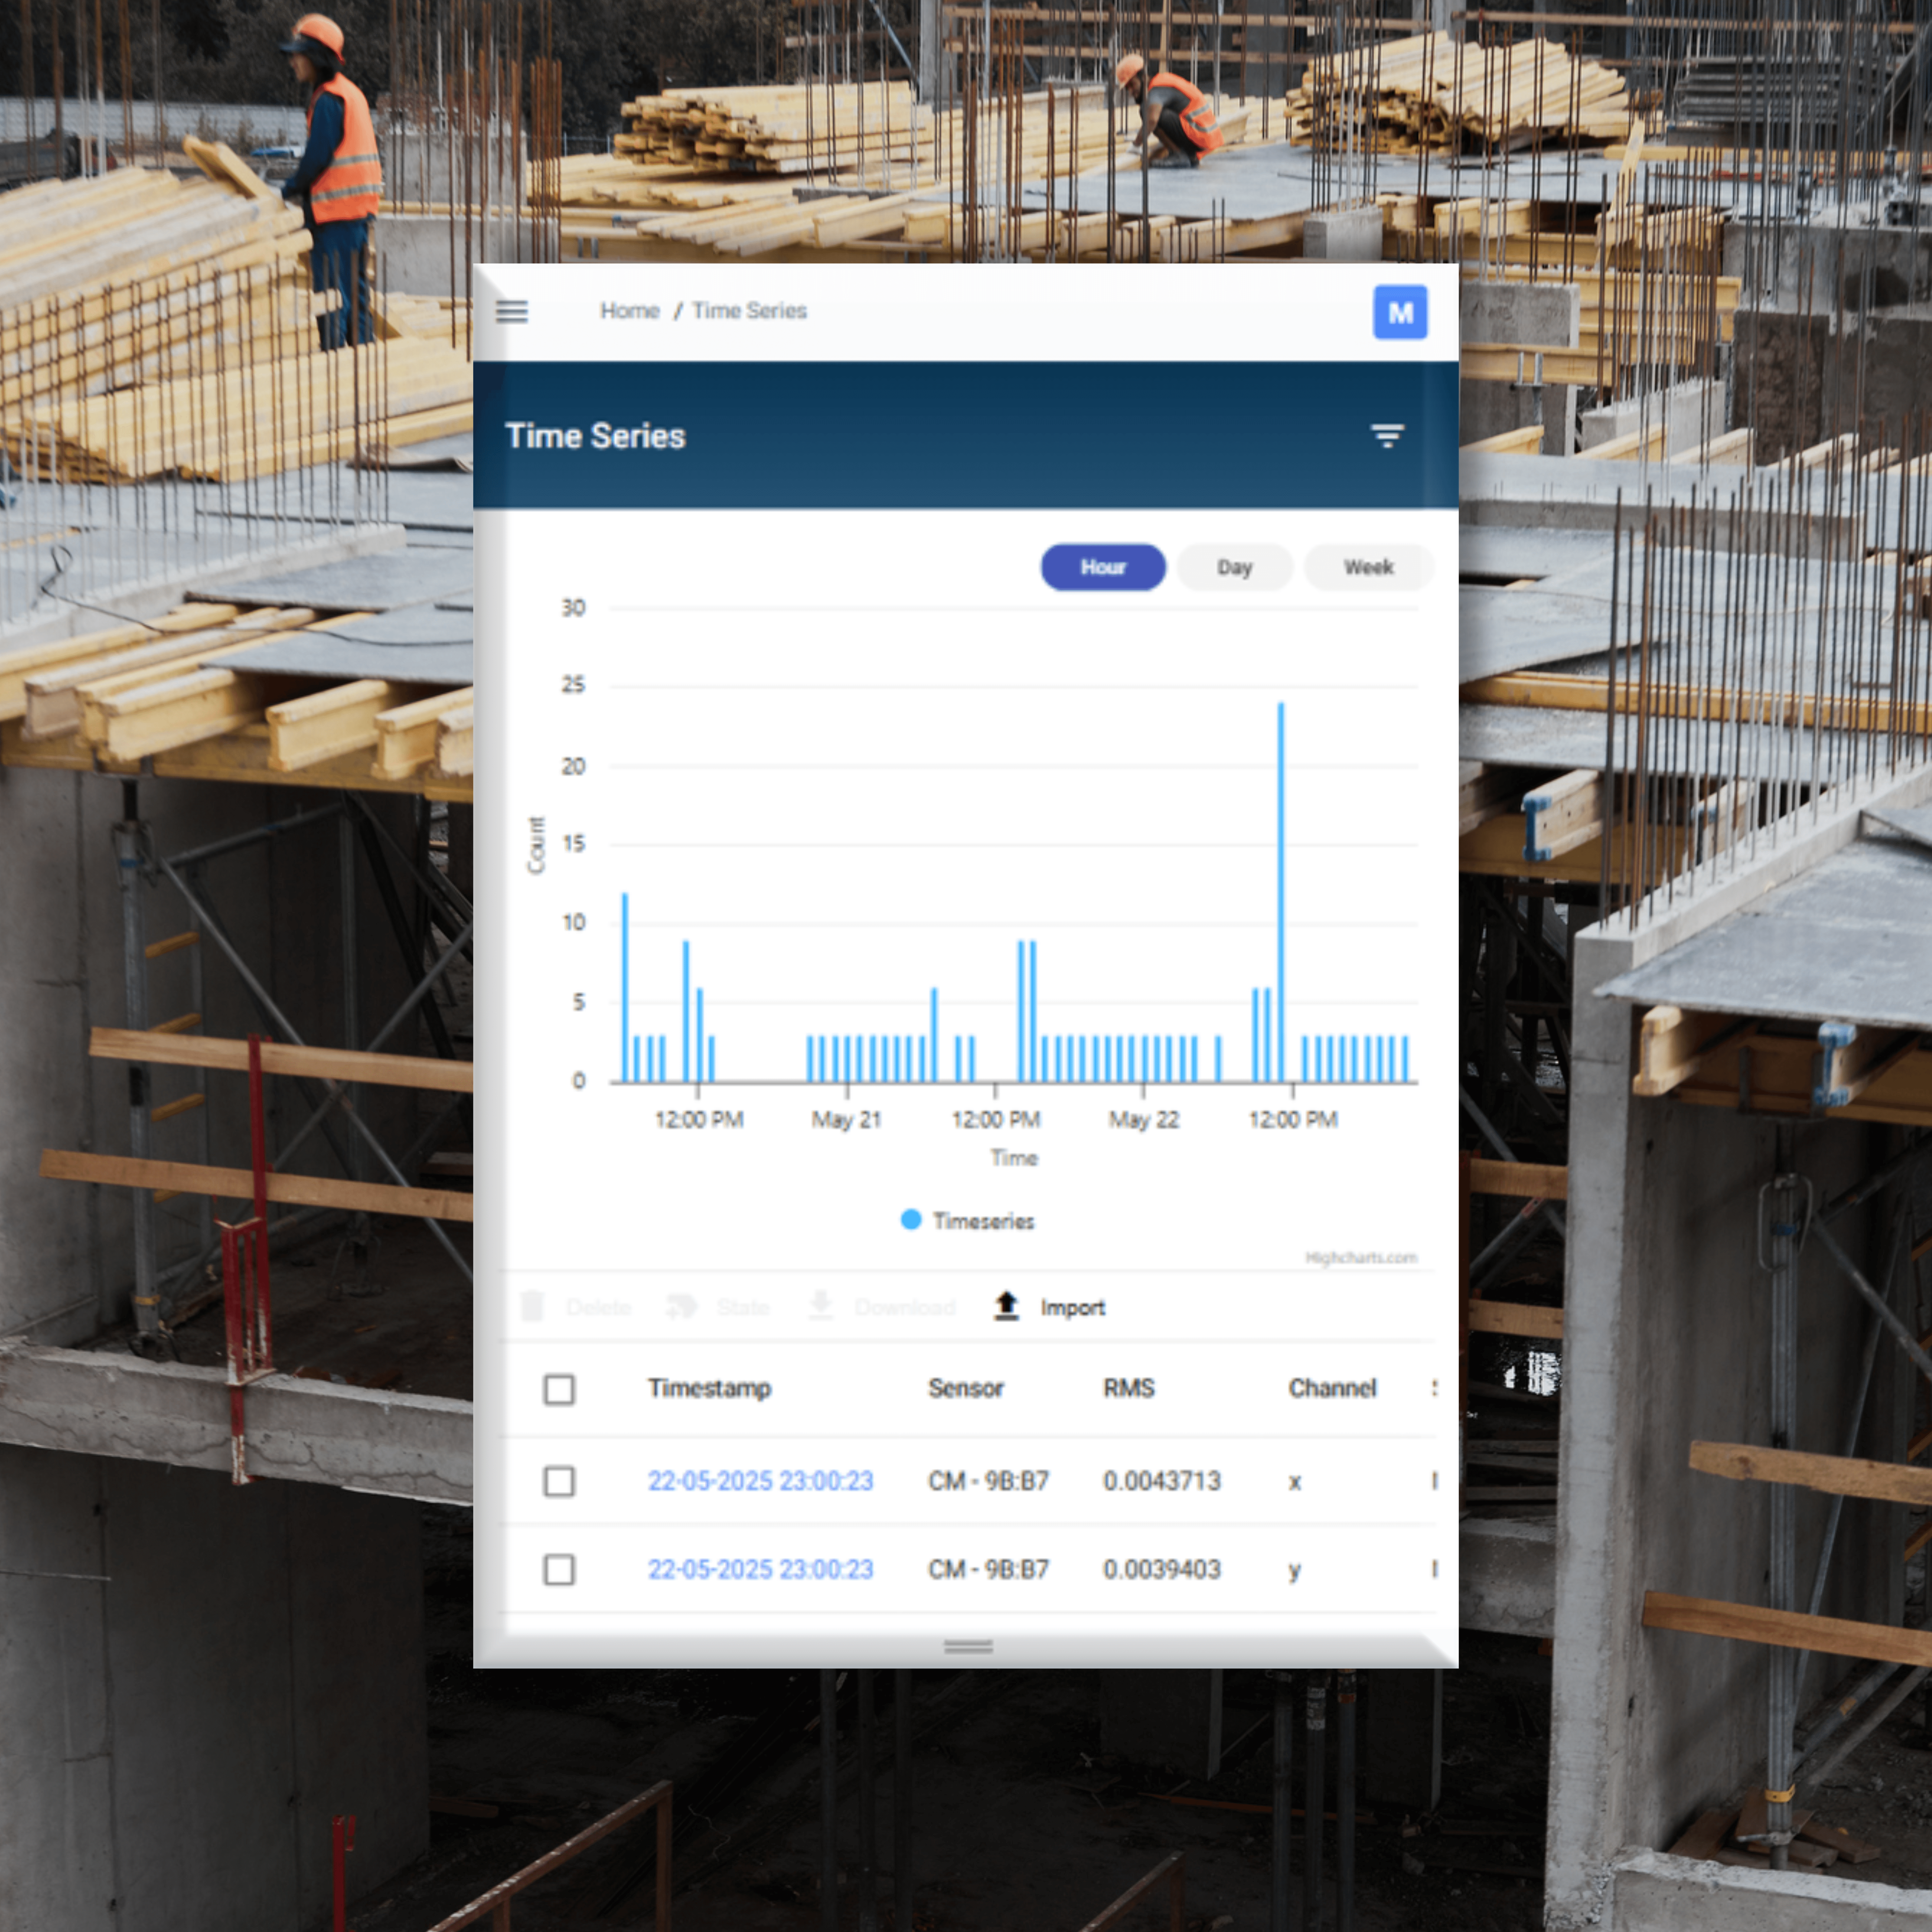The image size is (1932, 1932).
Task: Open timestamp link for RMS 0.0039403
Action: click(x=760, y=1569)
